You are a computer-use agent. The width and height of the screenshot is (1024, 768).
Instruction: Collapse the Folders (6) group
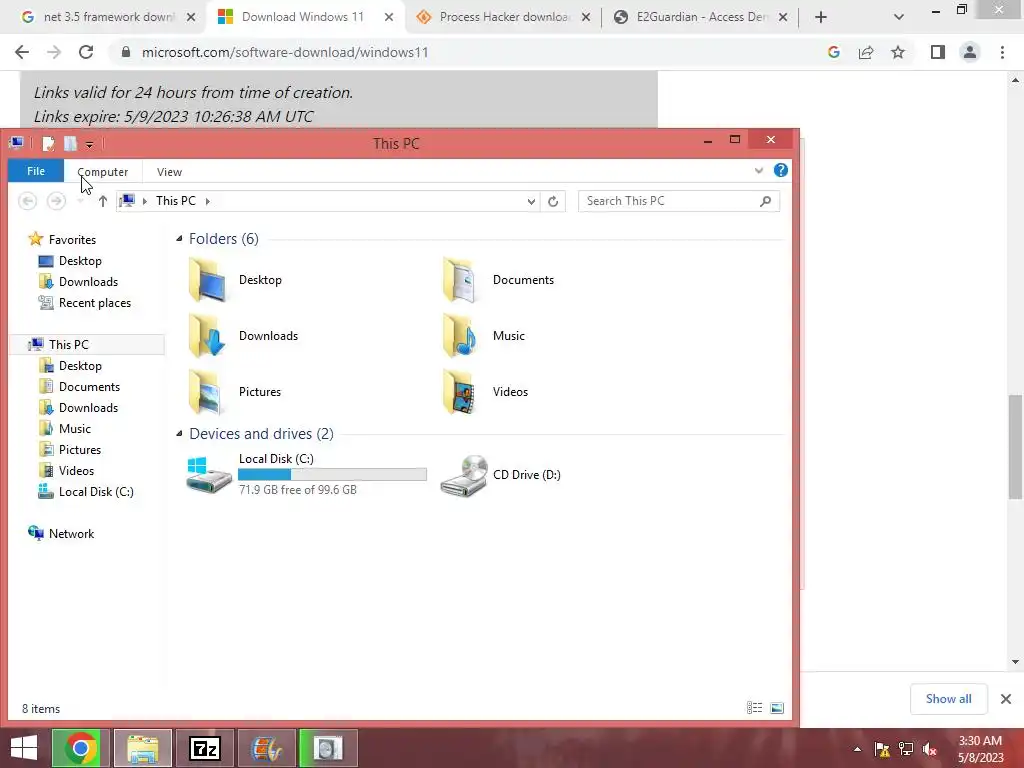point(179,239)
